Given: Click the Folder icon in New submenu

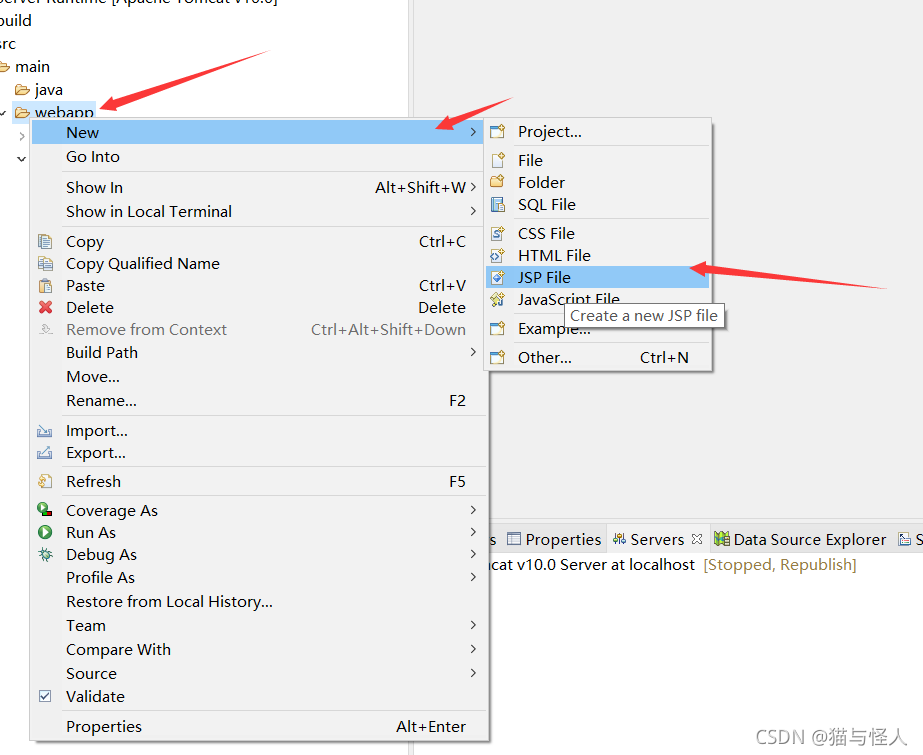Looking at the screenshot, I should 497,182.
